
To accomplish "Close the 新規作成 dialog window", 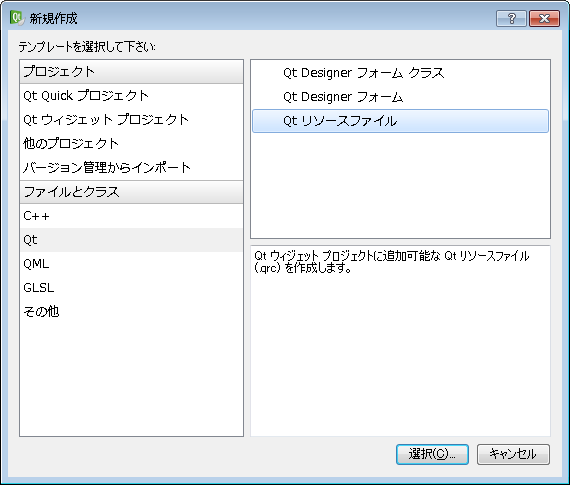I will pos(544,18).
